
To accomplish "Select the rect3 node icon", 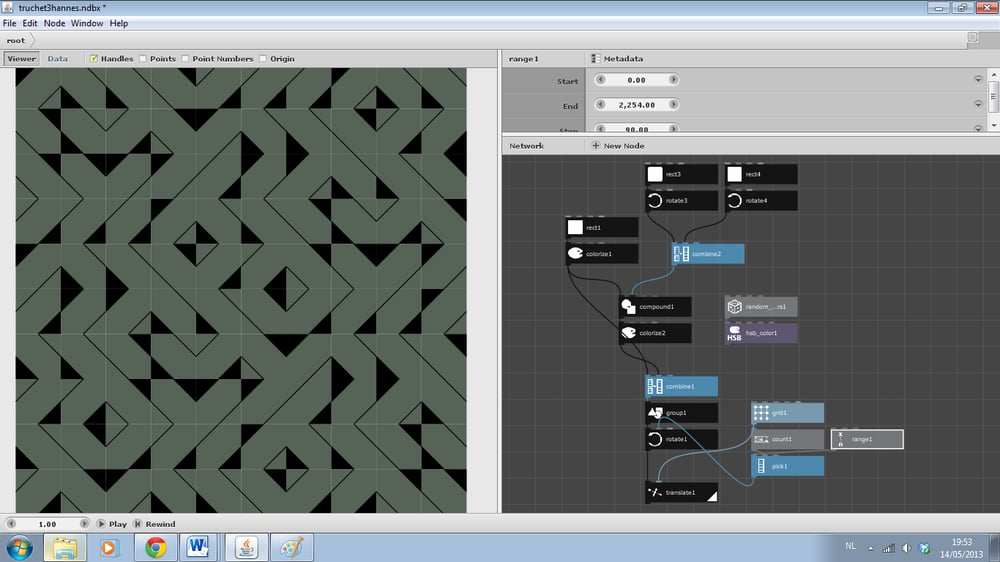I will pos(655,174).
